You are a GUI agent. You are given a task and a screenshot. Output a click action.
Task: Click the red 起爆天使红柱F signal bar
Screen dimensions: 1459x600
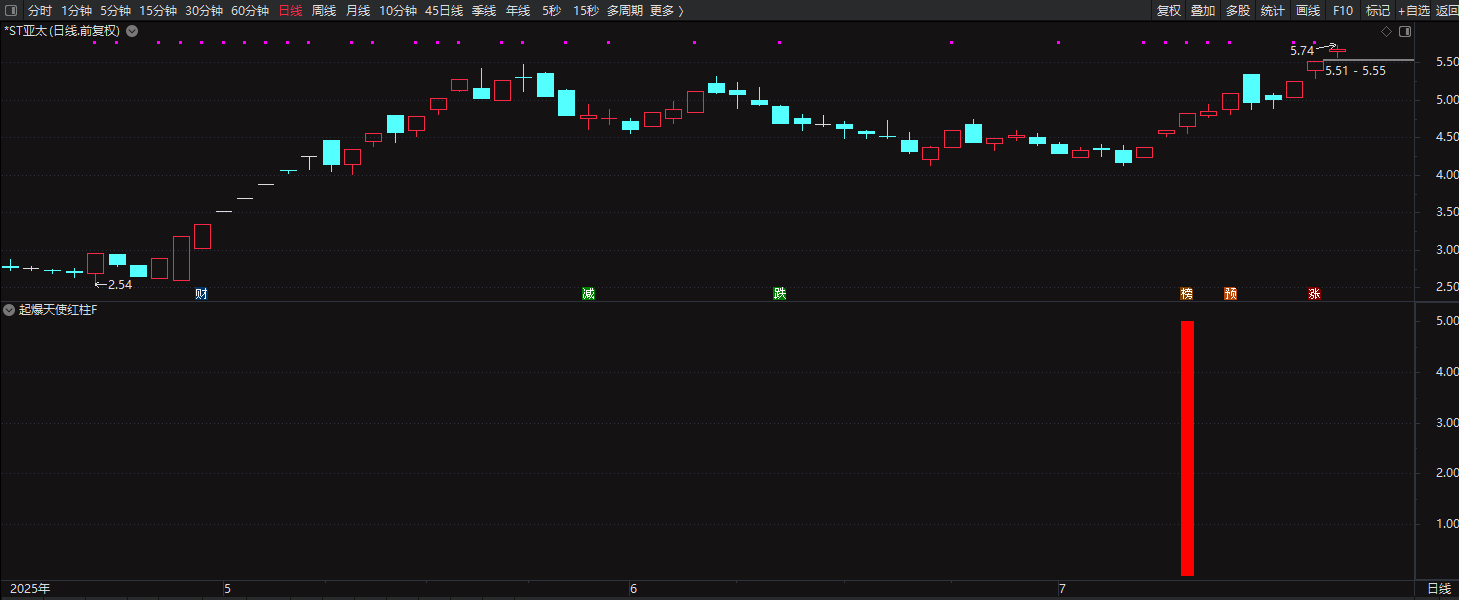pos(1187,448)
